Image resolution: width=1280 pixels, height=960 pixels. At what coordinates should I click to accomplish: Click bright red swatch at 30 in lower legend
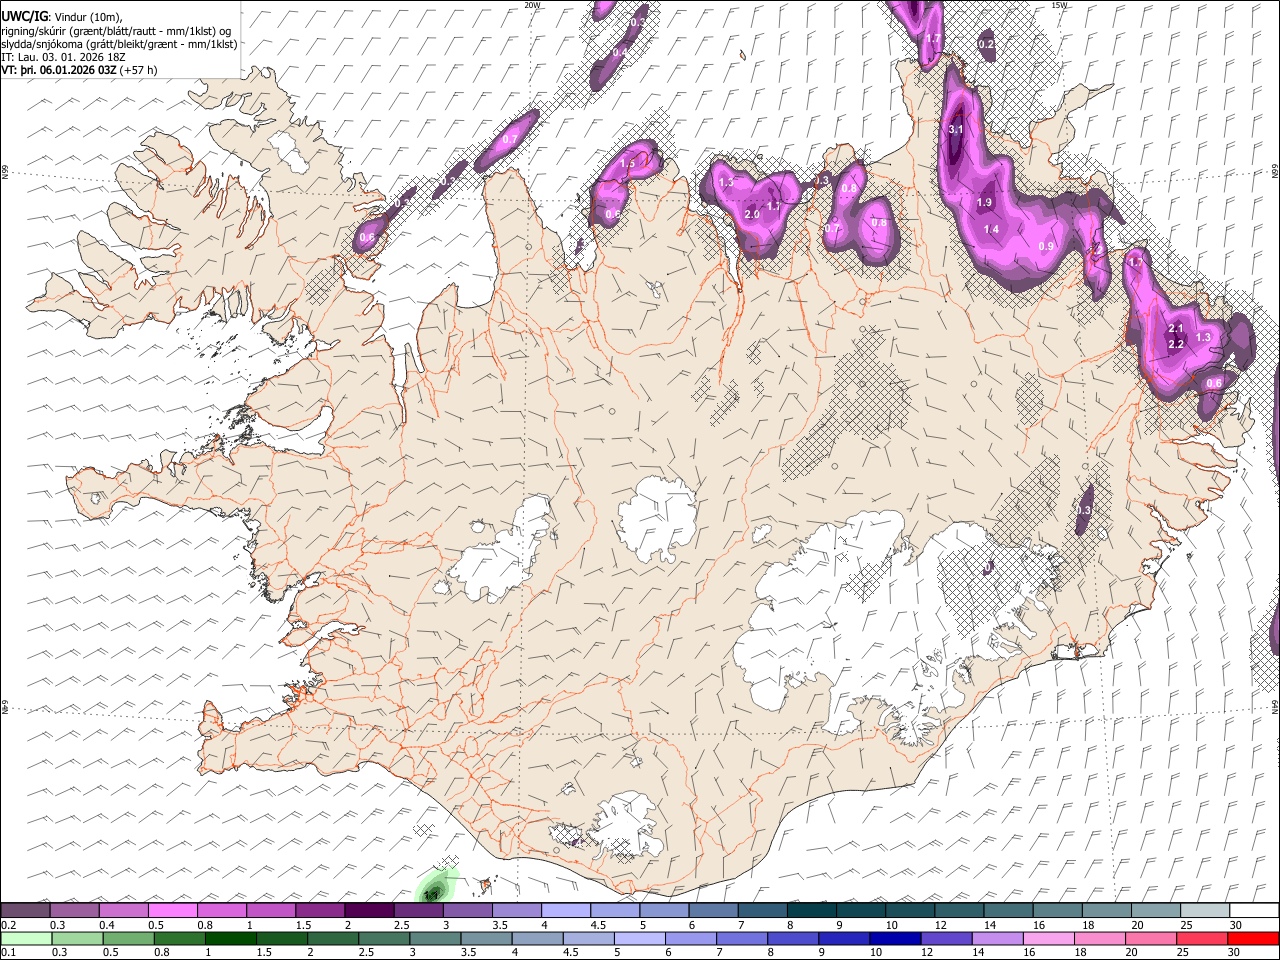coord(1254,938)
